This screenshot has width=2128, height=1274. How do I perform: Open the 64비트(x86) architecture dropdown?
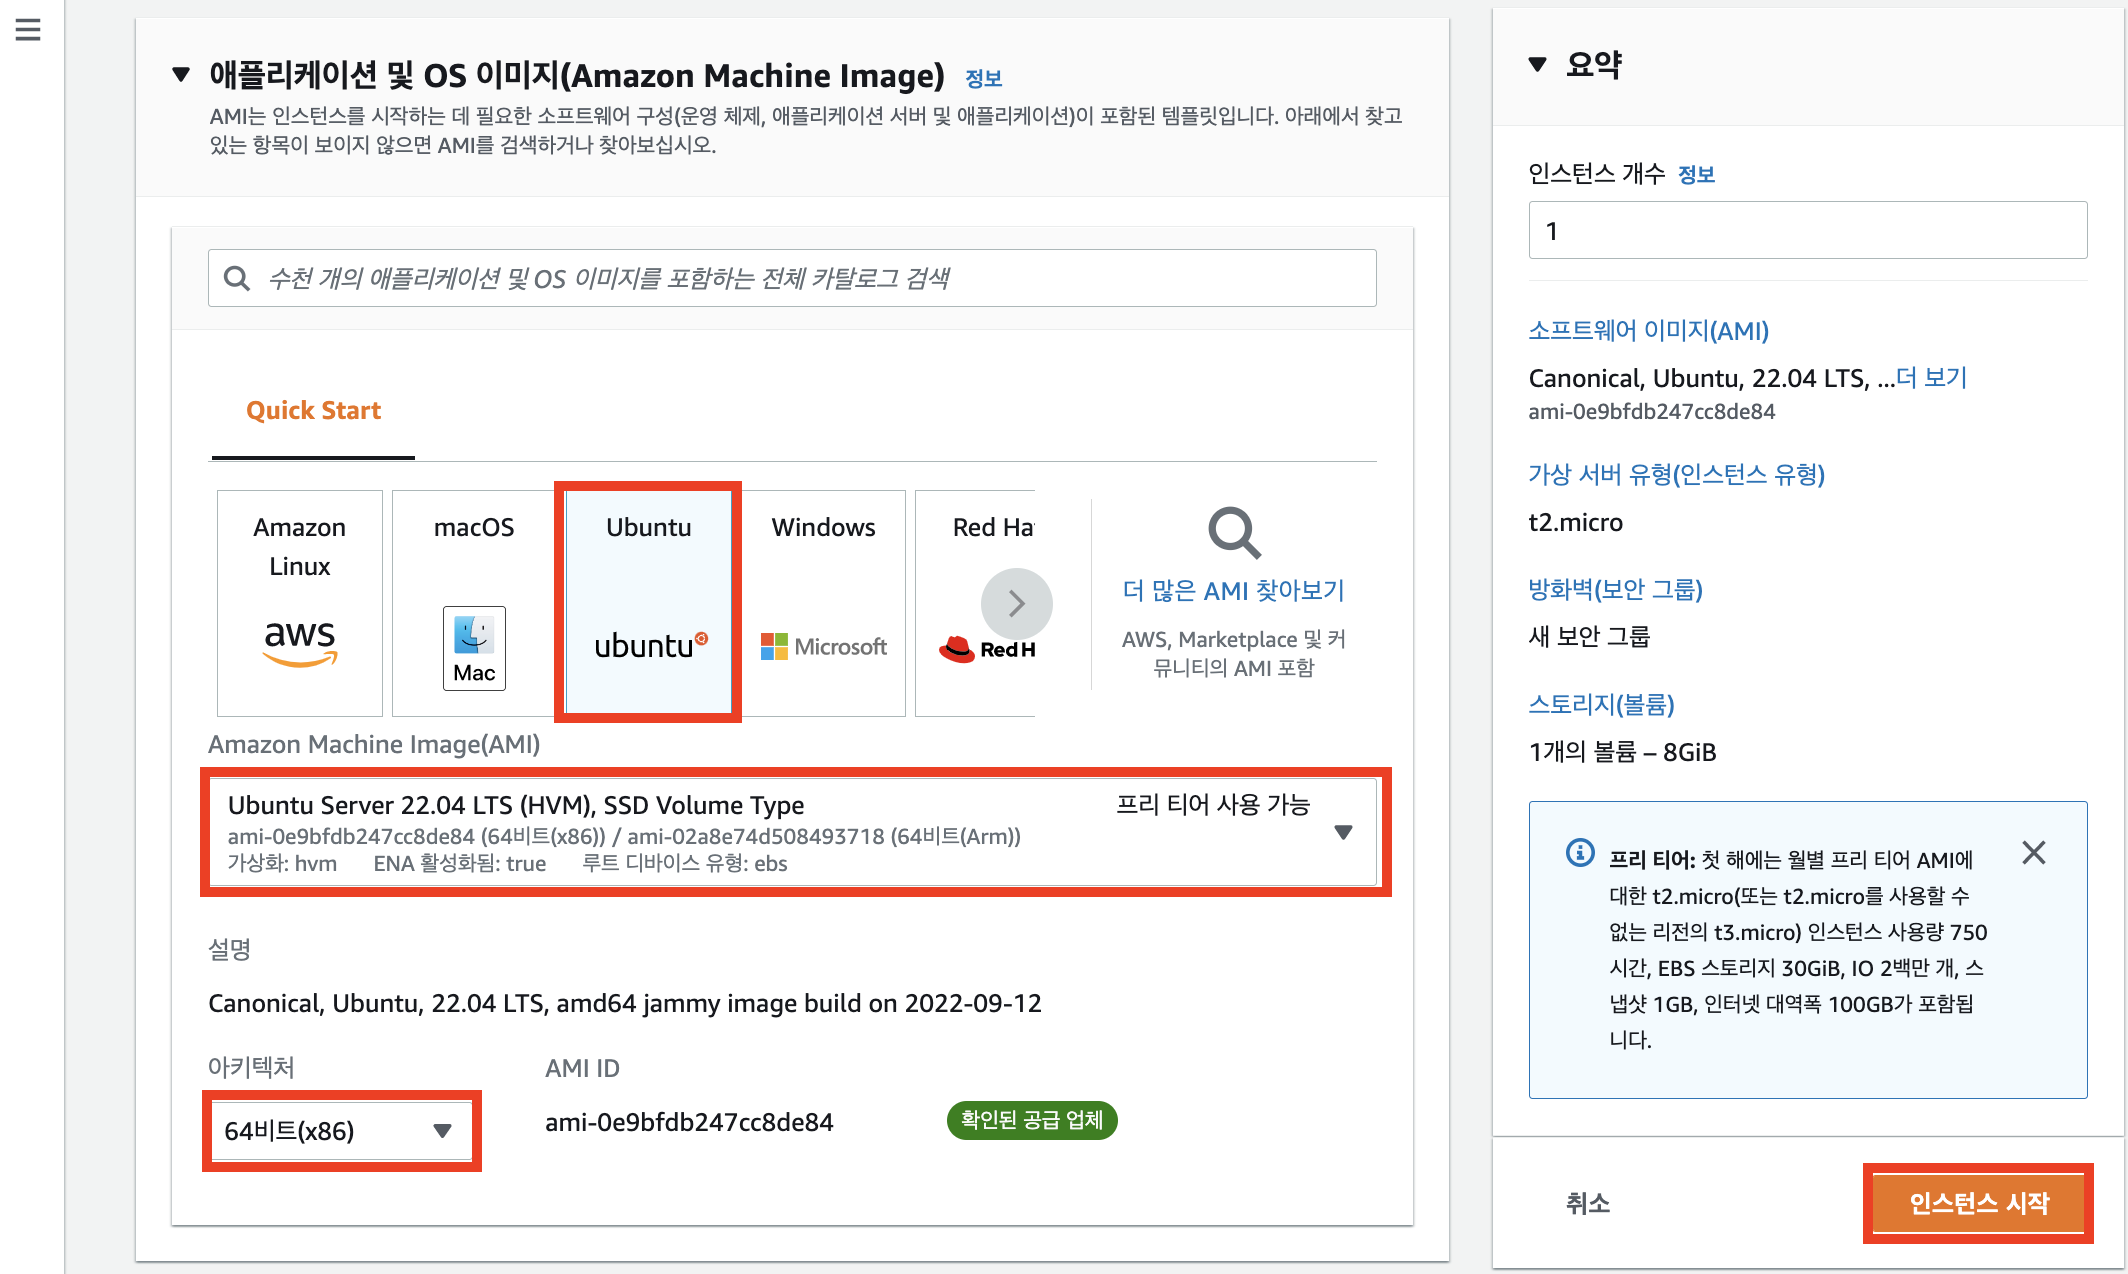click(x=340, y=1131)
